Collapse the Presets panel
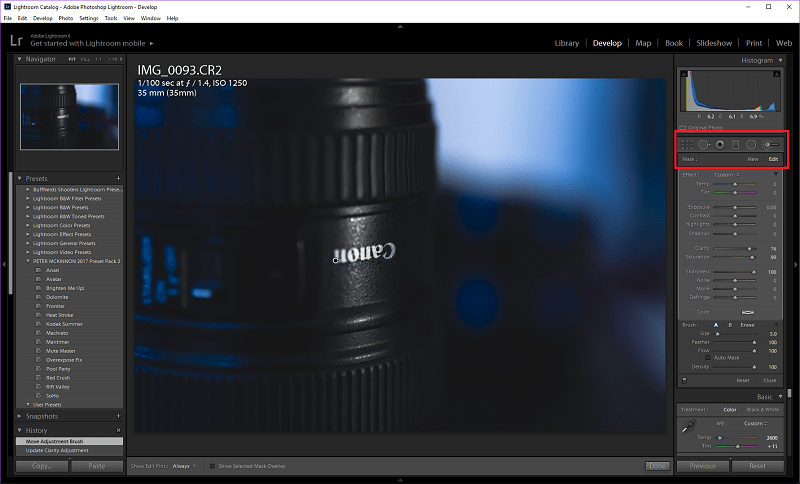This screenshot has height=484, width=800. (x=19, y=179)
